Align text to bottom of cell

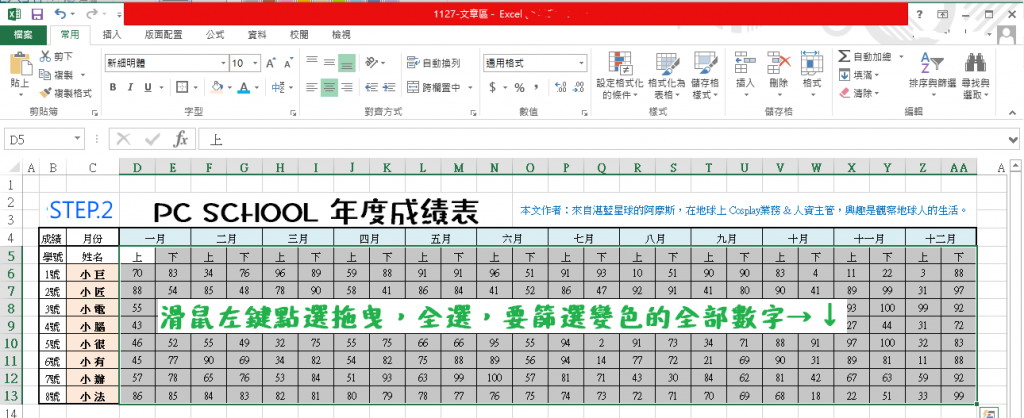pyautogui.click(x=347, y=63)
